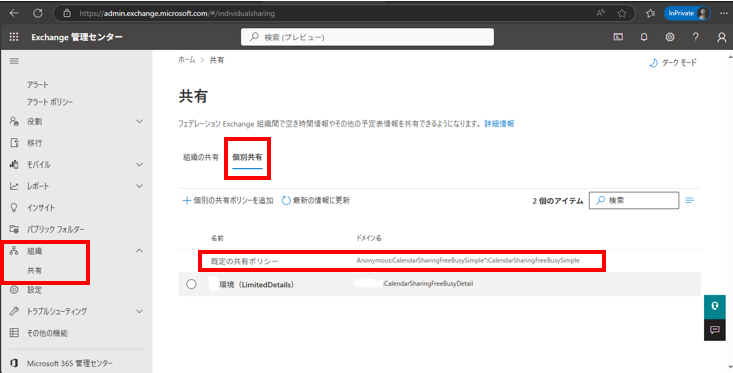Screen dimensions: 733x373
Task: Click 個別の共有ポリシーを追加 button
Action: pyautogui.click(x=228, y=201)
